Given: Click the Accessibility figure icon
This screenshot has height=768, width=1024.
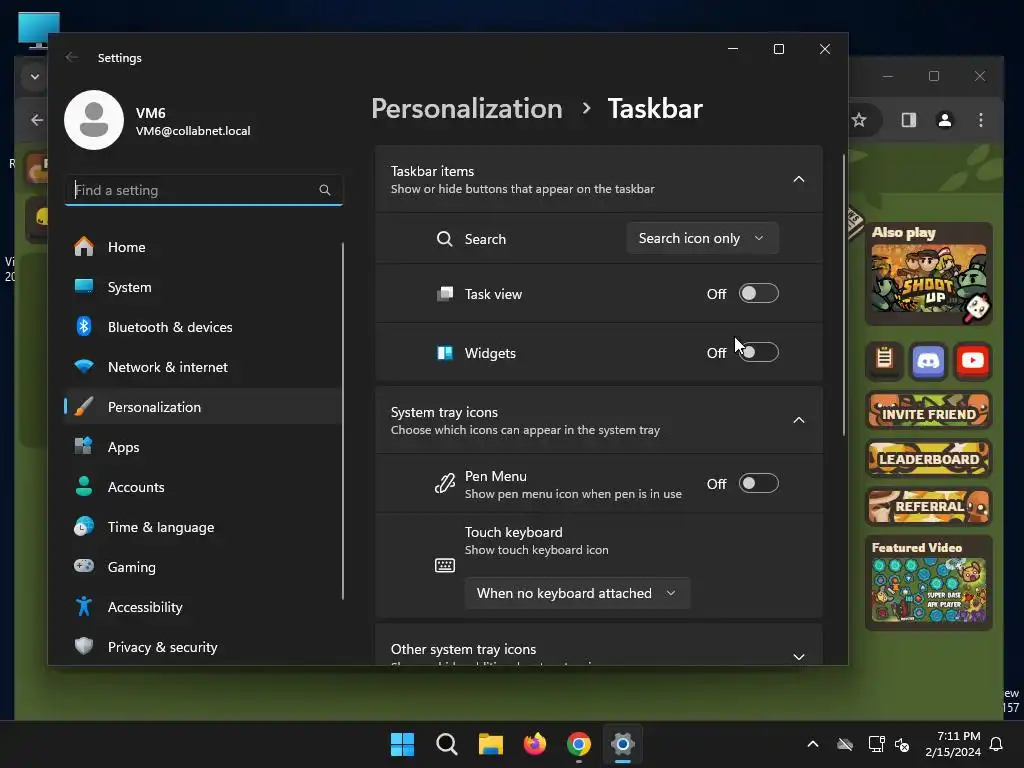Looking at the screenshot, I should [84, 606].
